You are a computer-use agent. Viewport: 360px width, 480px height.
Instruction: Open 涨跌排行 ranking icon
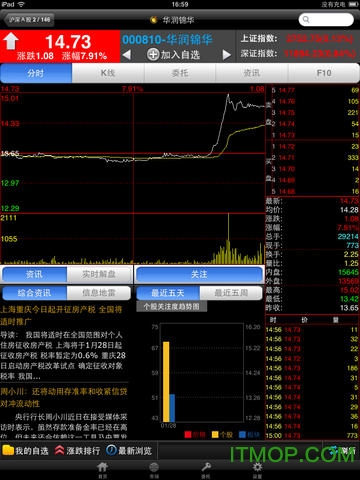pyautogui.click(x=59, y=451)
